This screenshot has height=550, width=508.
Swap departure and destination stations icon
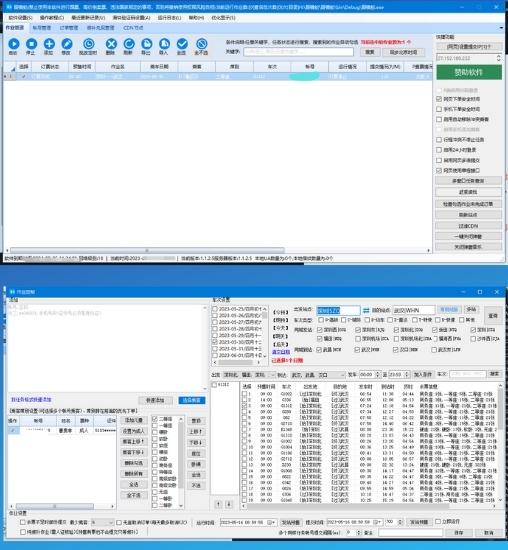pyautogui.click(x=366, y=310)
